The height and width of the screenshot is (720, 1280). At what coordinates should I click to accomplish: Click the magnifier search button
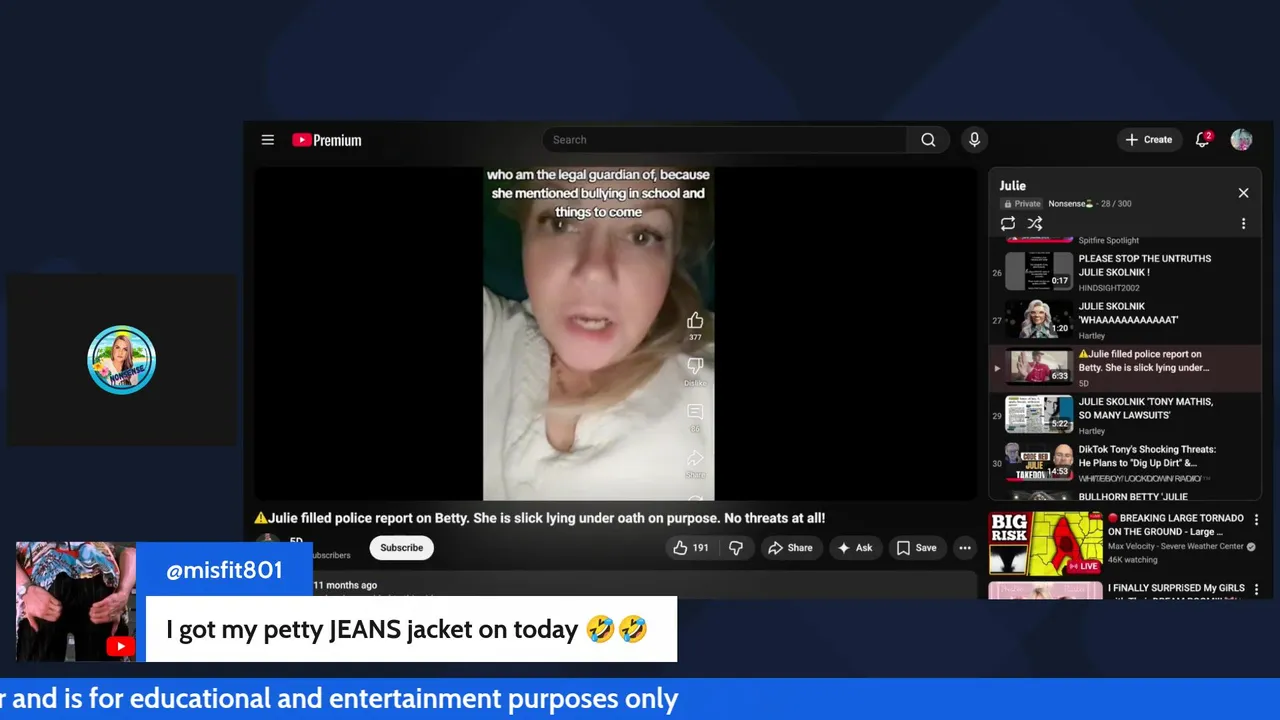(x=928, y=140)
